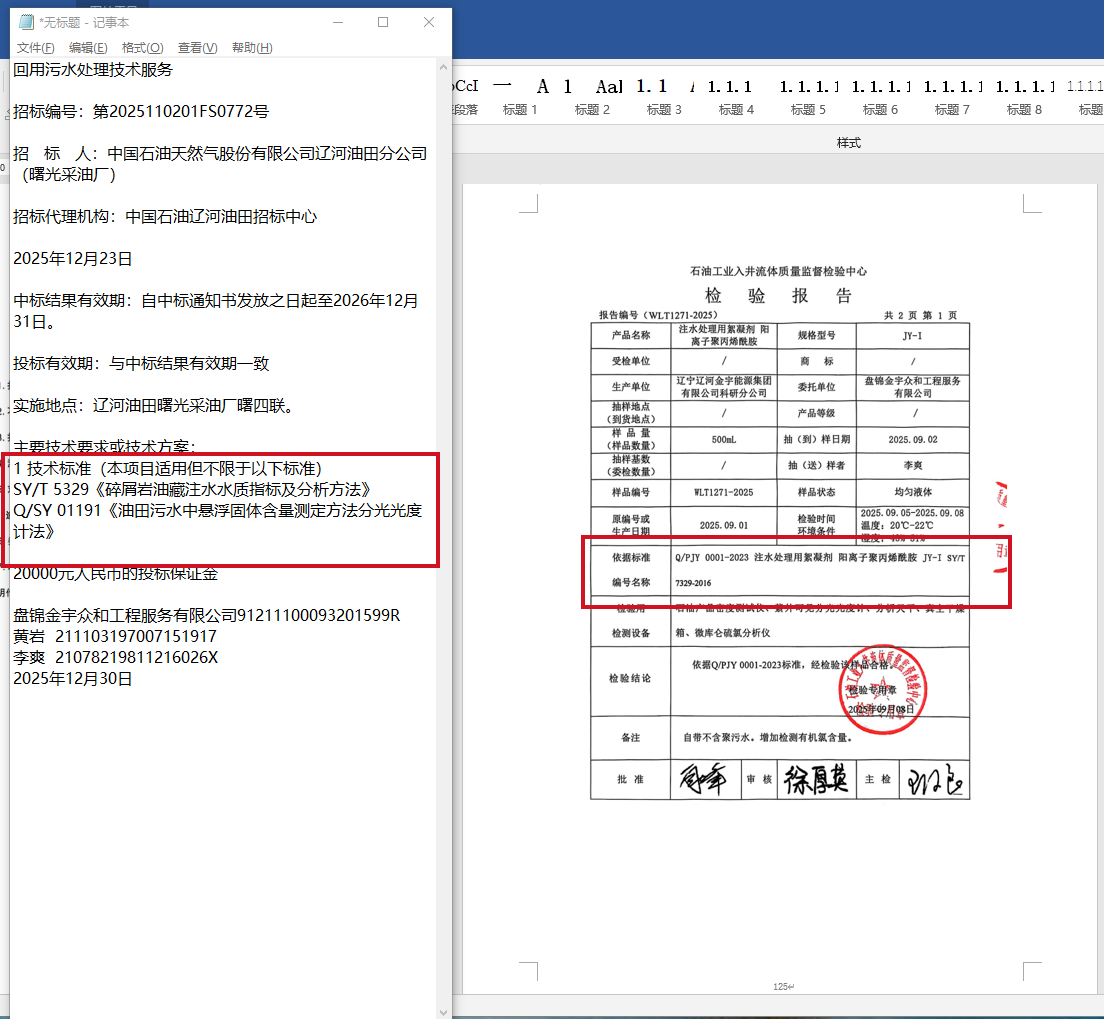
Task: Click the sample number cell WLT1271-2025
Action: [x=724, y=492]
